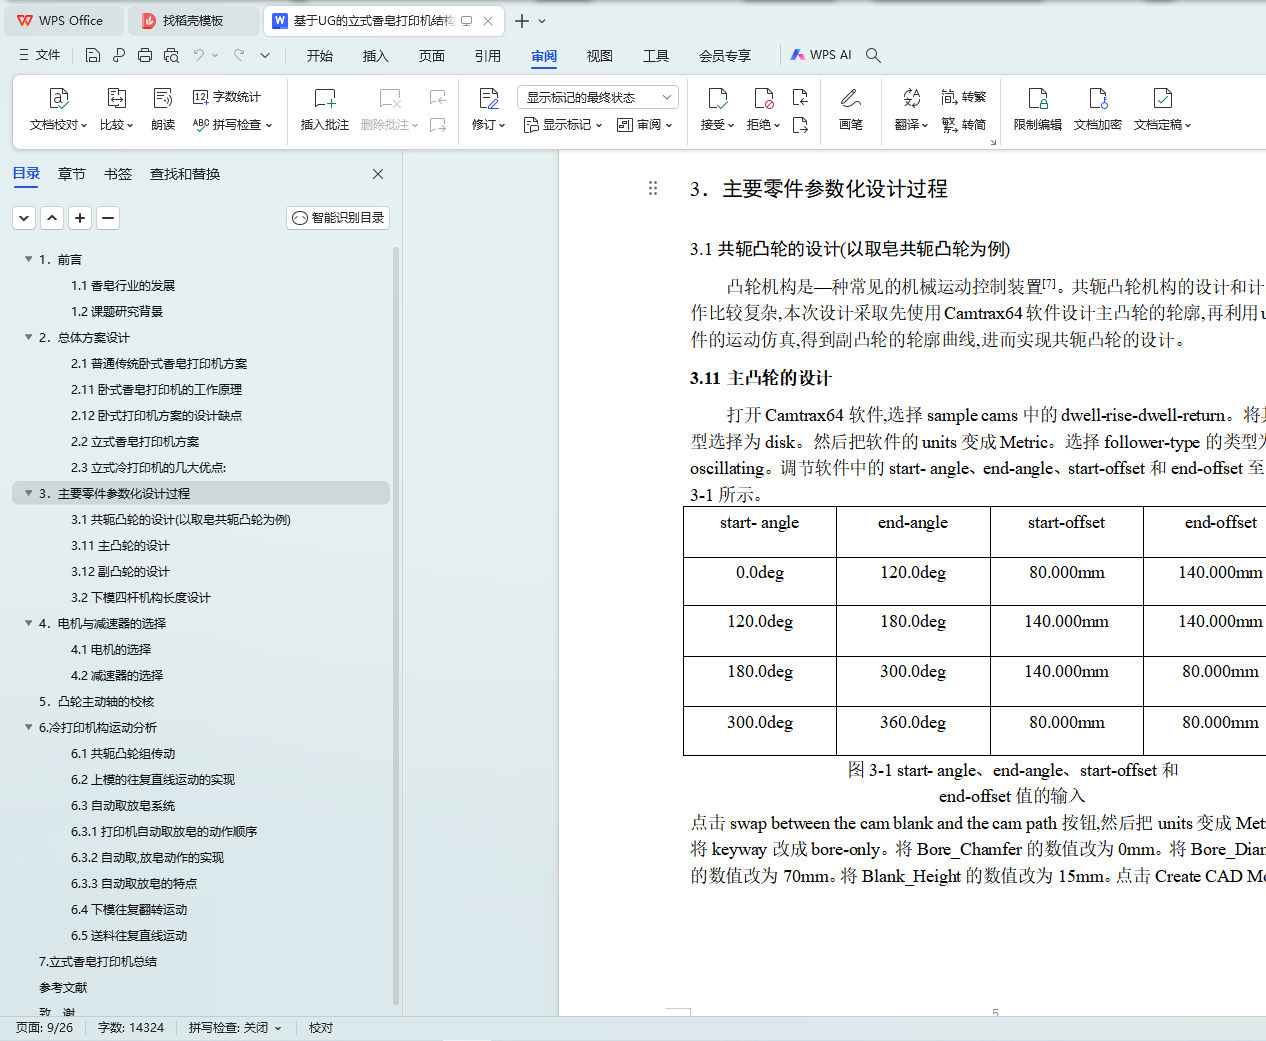This screenshot has height=1041, width=1266.
Task: Open 找稻壳模板 window tab
Action: [x=195, y=20]
